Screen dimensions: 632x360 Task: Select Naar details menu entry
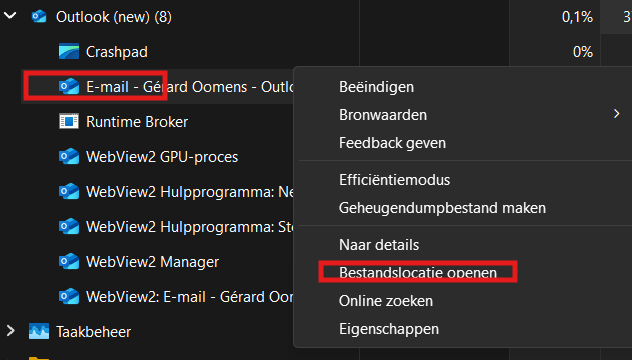379,245
